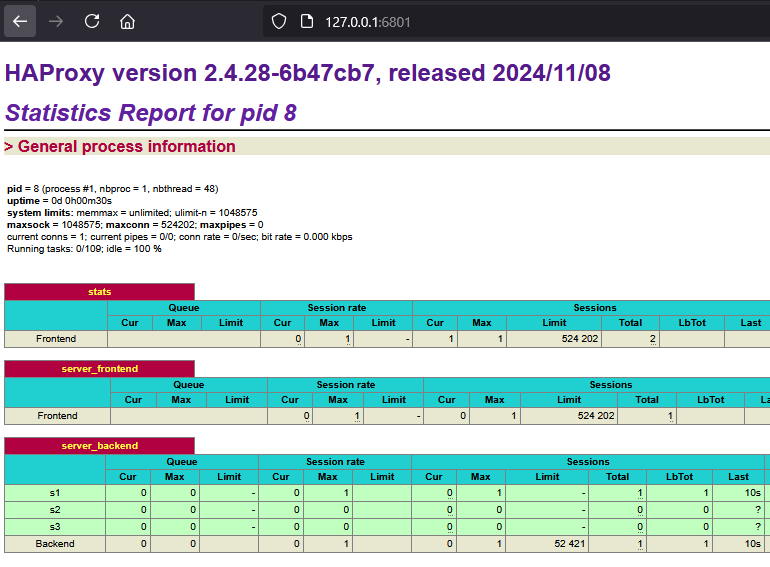Click the Last column header in stats table
This screenshot has height=567, width=770.
point(751,323)
